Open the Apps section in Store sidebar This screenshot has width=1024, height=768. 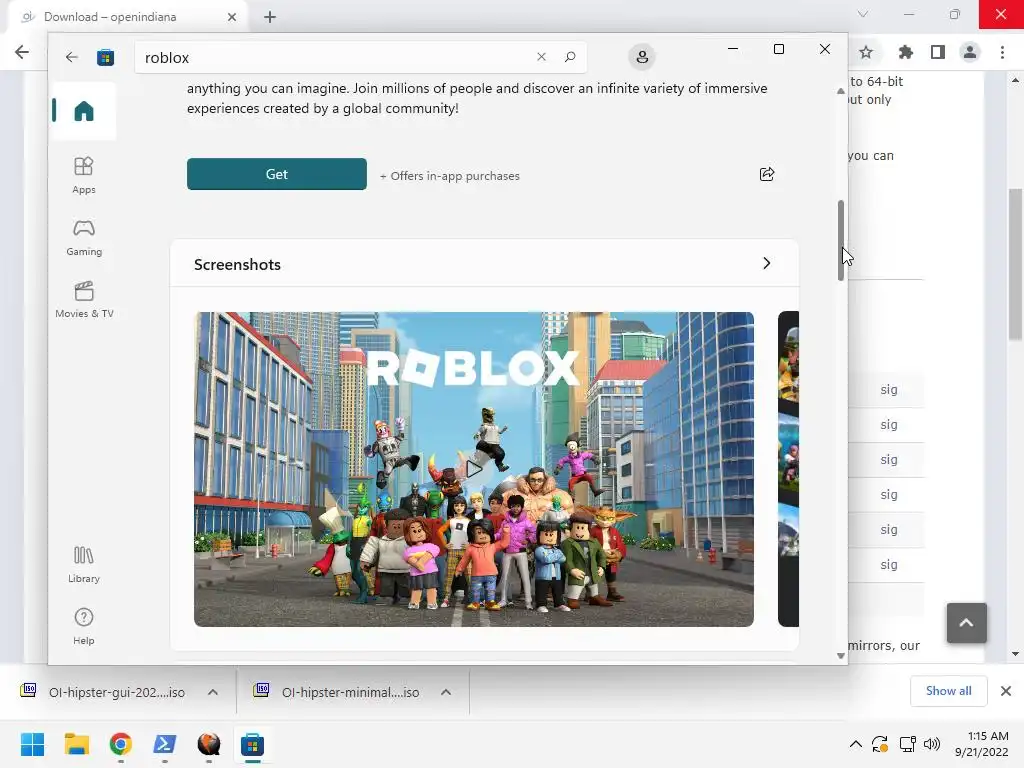[x=84, y=175]
